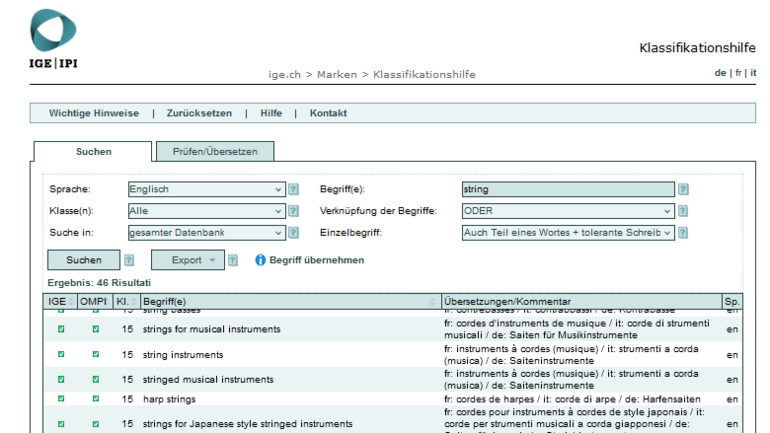This screenshot has height=433, width=770.
Task: Click help icon beside Begriff(e) input field
Action: coord(683,189)
